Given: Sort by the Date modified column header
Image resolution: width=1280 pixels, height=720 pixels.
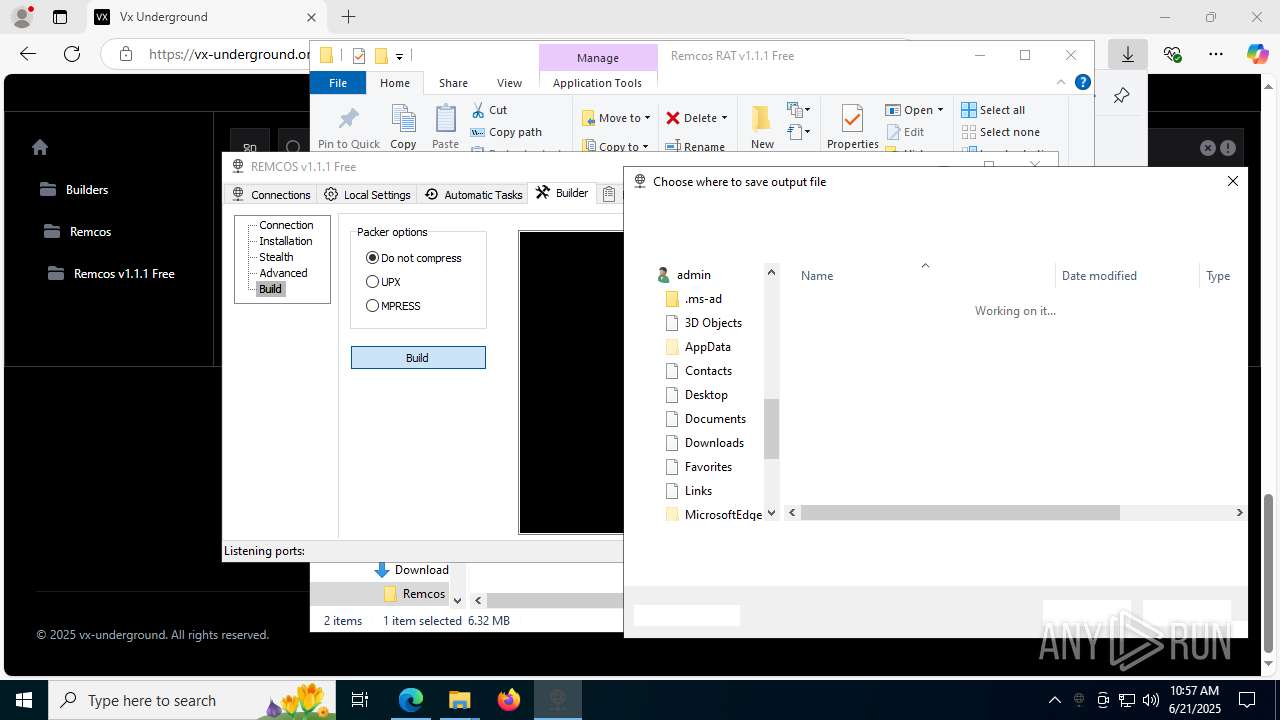Looking at the screenshot, I should pyautogui.click(x=1099, y=276).
